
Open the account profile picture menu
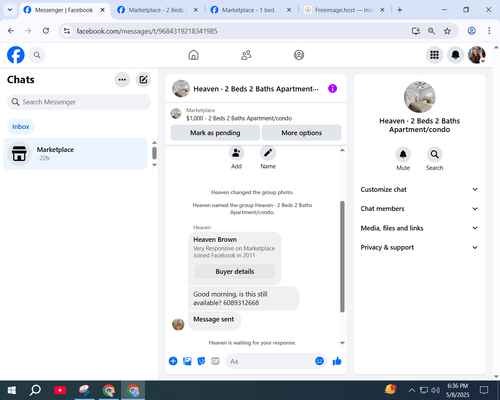pos(476,55)
